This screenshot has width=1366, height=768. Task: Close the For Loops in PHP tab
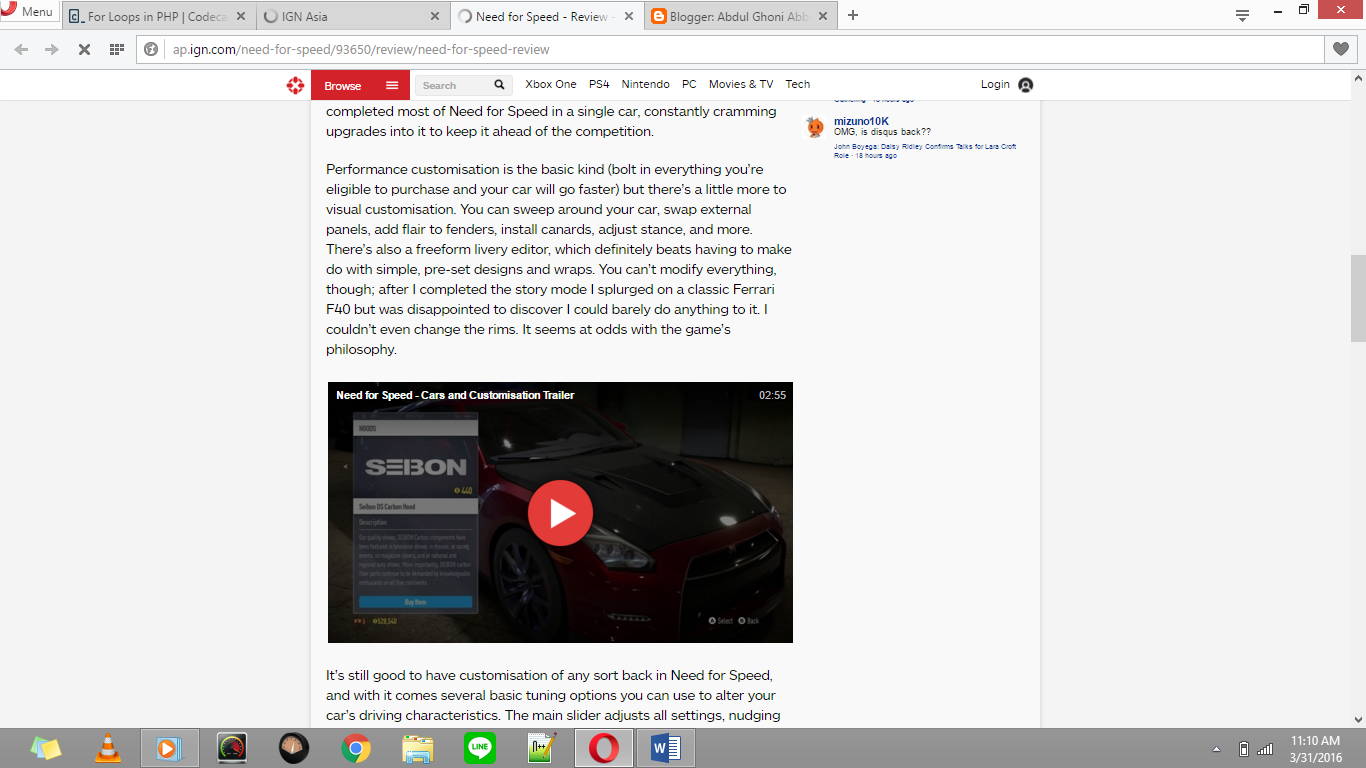pyautogui.click(x=240, y=17)
